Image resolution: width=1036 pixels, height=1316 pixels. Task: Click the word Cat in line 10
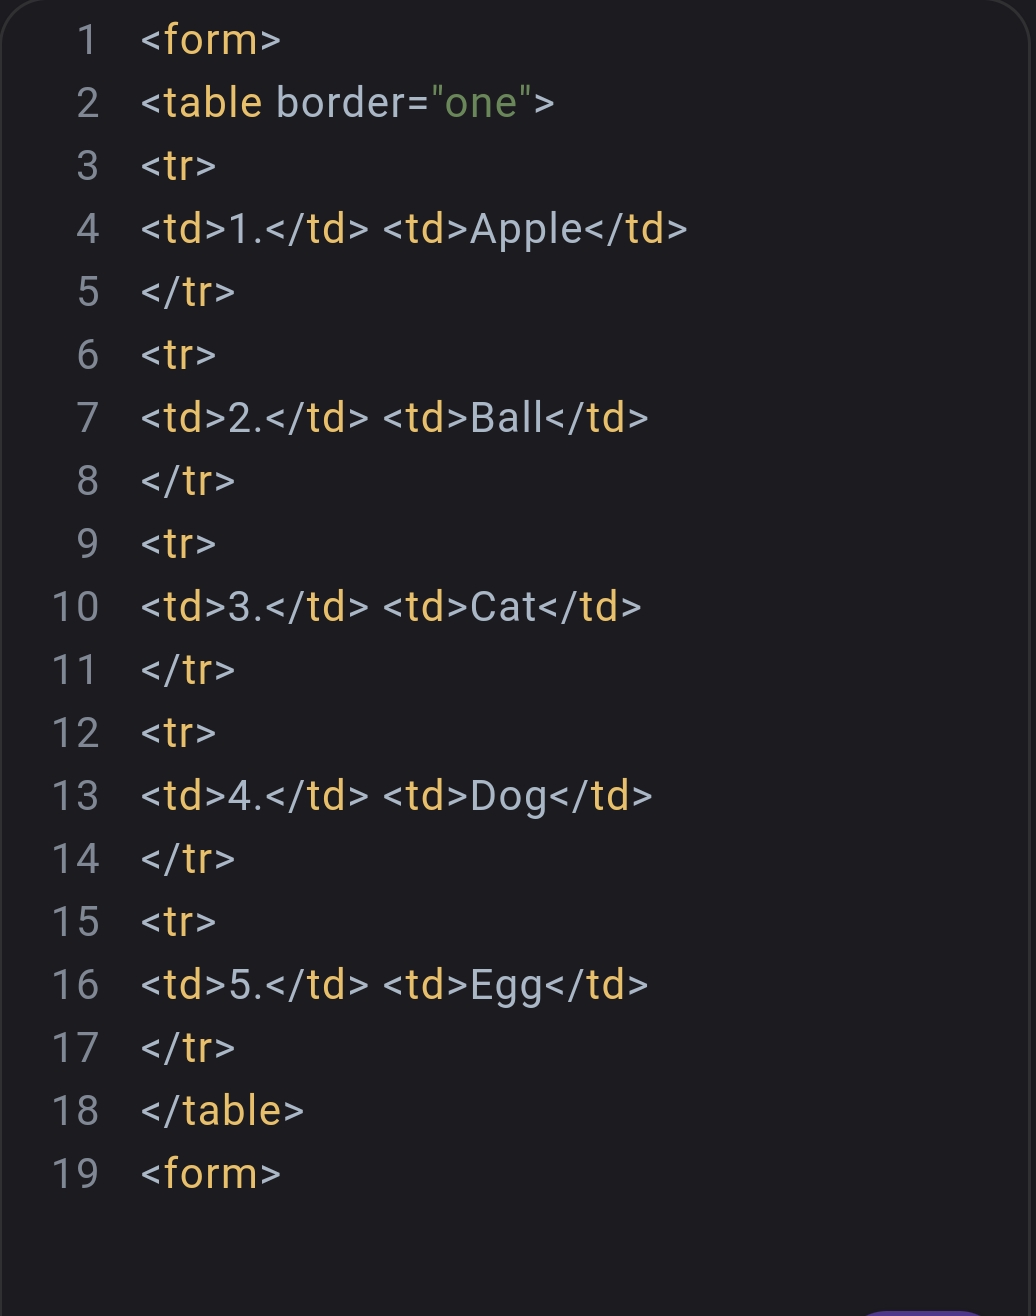pos(503,607)
